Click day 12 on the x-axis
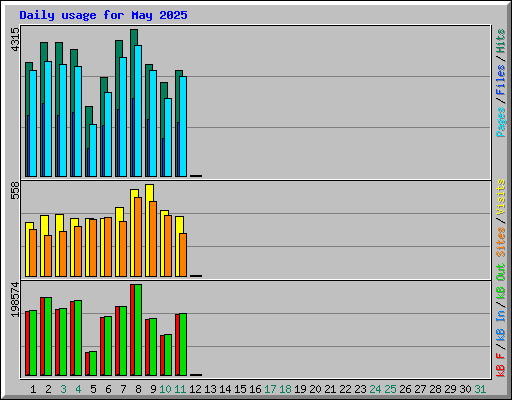Screen dimensions: 512x400 [x=195, y=389]
